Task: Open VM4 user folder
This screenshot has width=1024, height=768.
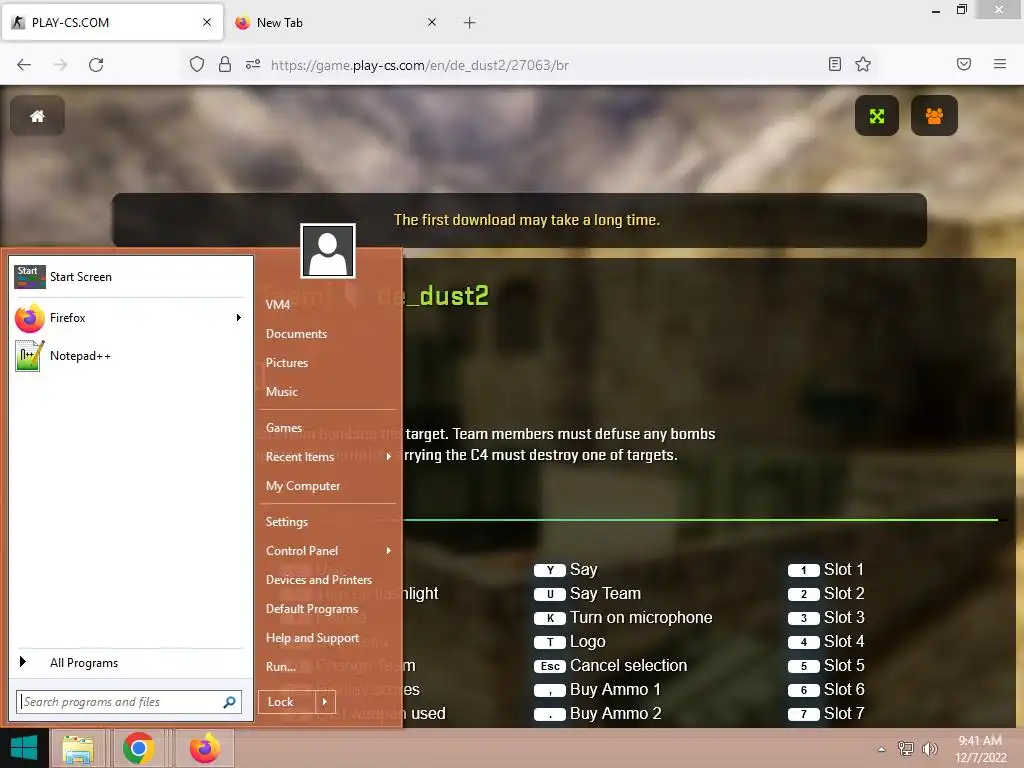Action: pyautogui.click(x=278, y=304)
